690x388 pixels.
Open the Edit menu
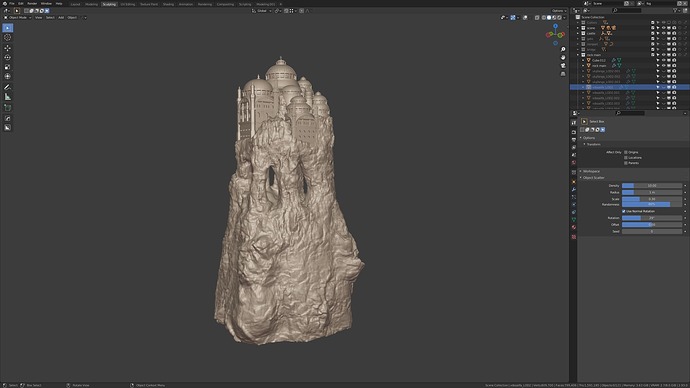21,4
